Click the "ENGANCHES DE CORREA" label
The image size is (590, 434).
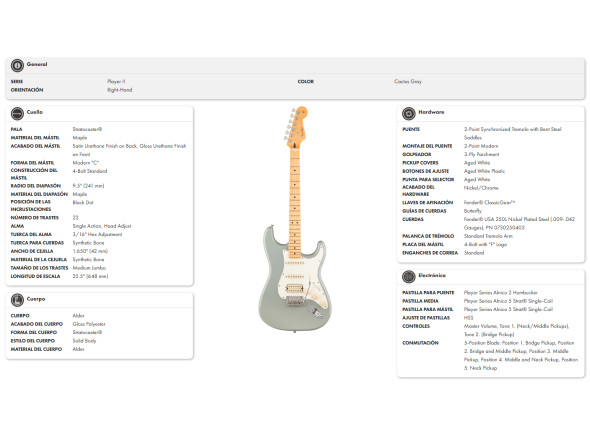click(430, 253)
